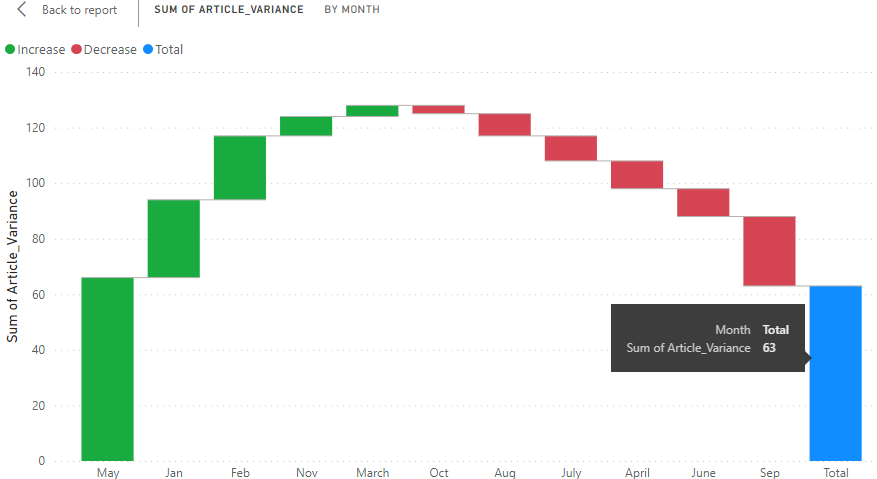Select the green Nov bar
The height and width of the screenshot is (479, 877).
point(306,126)
